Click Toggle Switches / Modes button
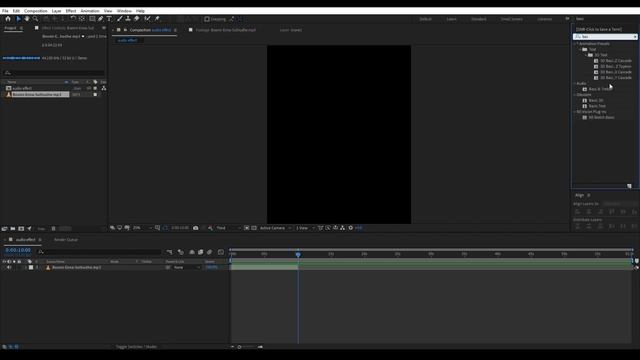This screenshot has height=360, width=640. pyautogui.click(x=136, y=347)
